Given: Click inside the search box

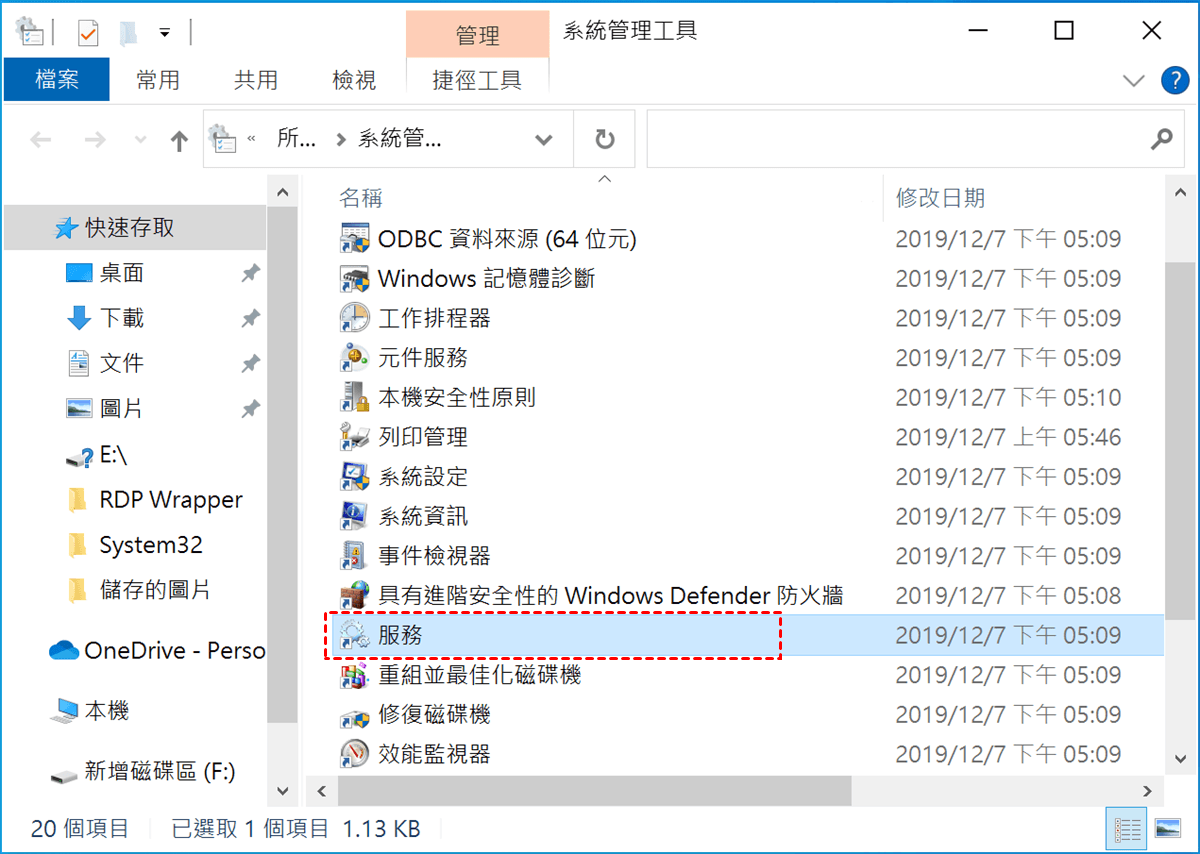Looking at the screenshot, I should pos(896,139).
